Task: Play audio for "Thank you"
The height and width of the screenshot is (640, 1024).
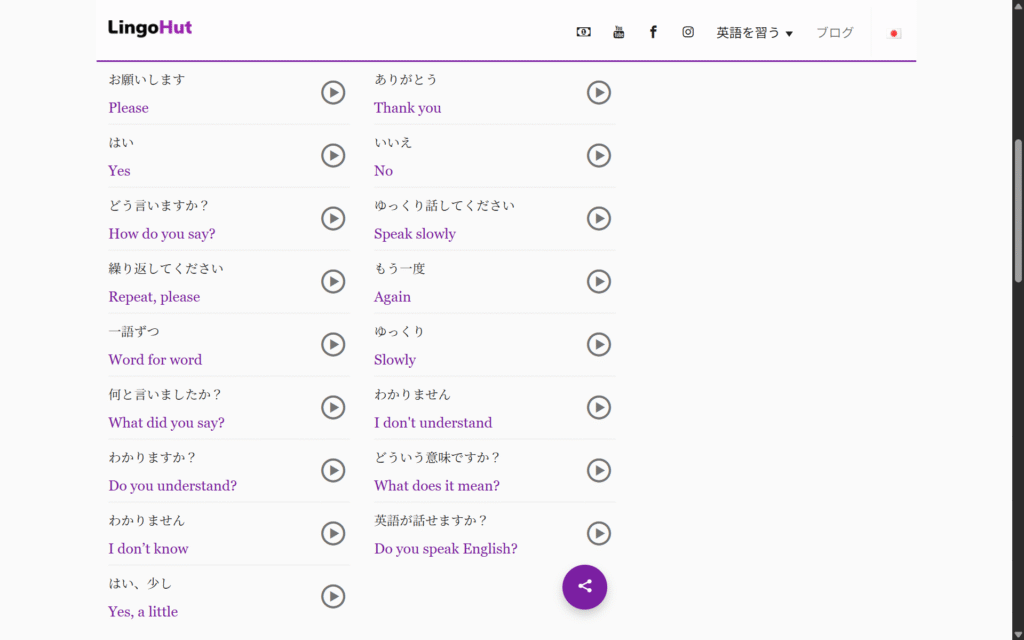Action: (x=598, y=93)
